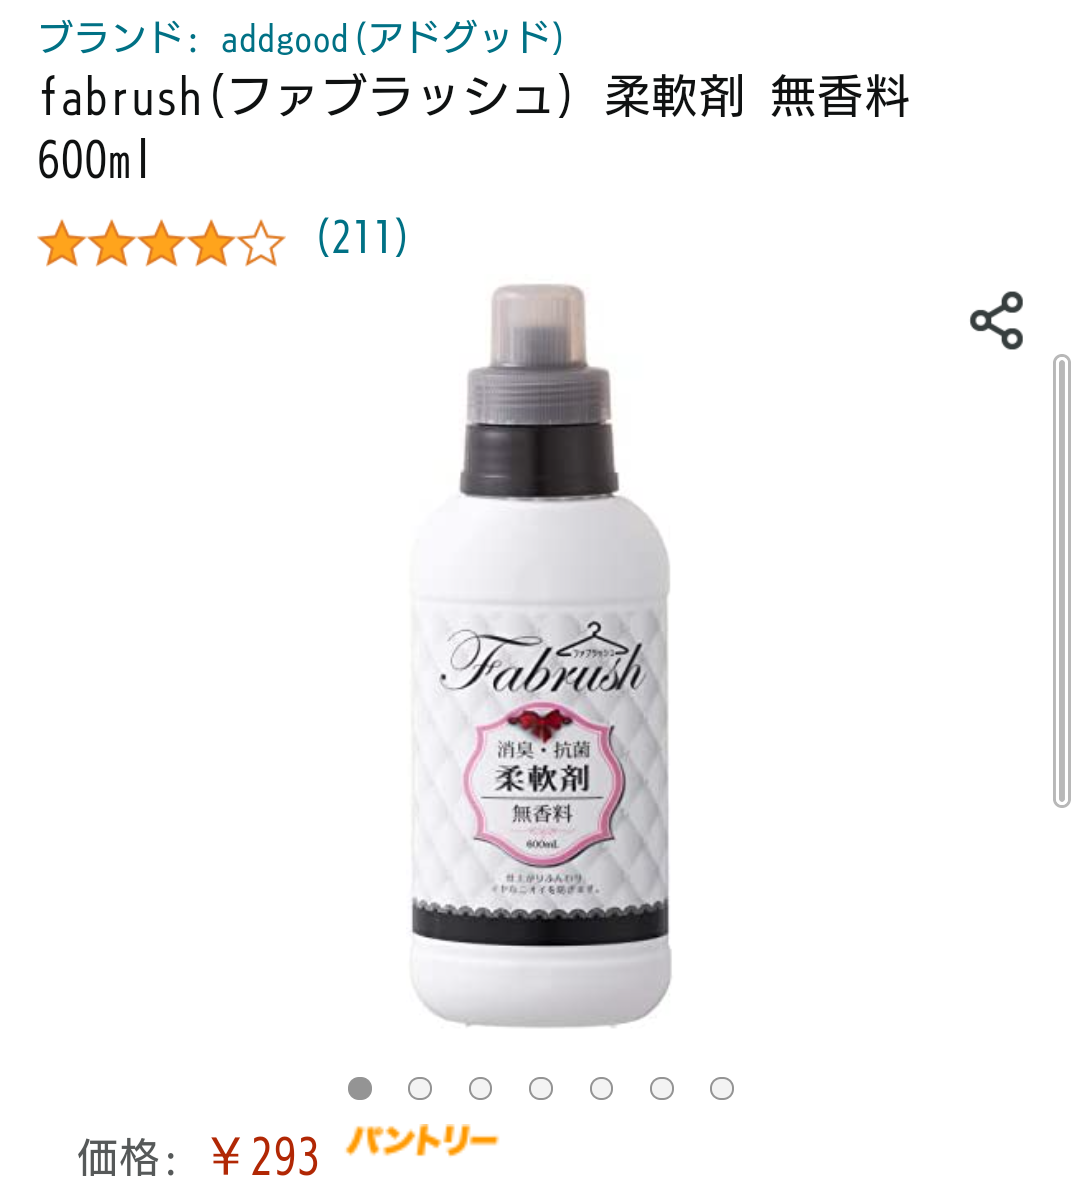The image size is (1080, 1200).
Task: Click the ¥293 price text
Action: pos(265,1157)
